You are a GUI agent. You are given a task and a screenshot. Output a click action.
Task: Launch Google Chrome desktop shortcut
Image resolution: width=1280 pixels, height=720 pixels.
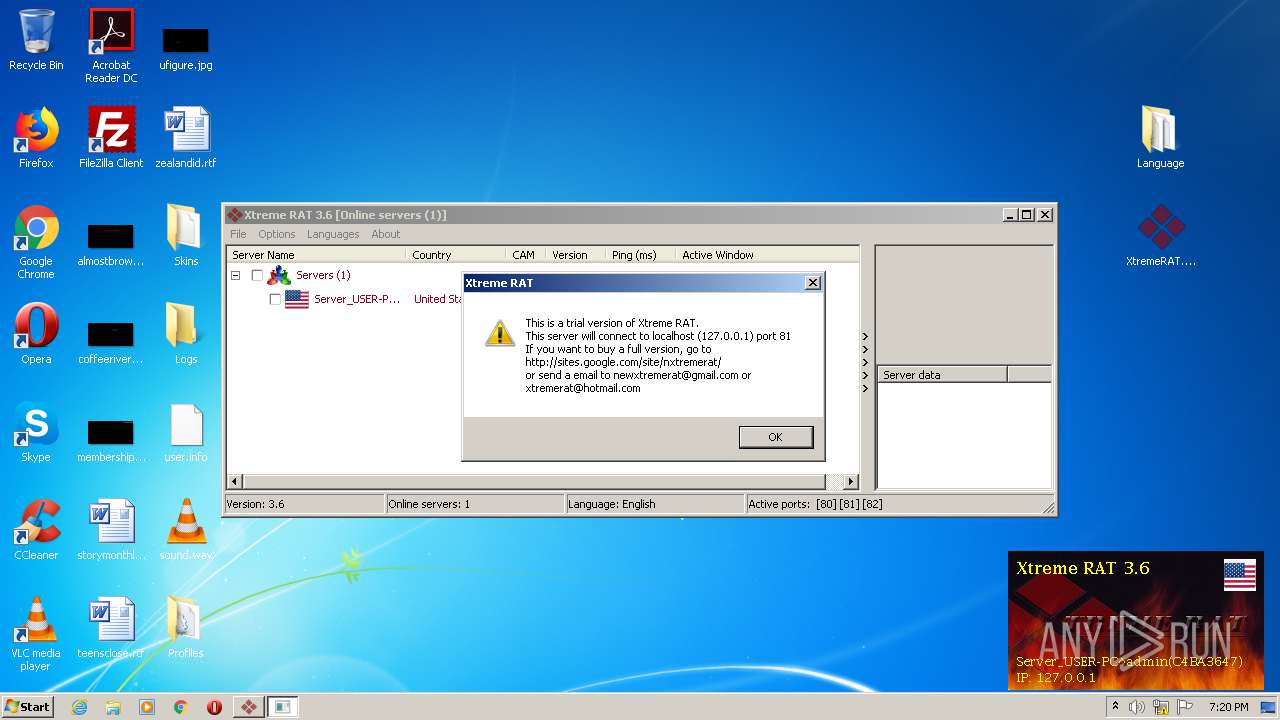(36, 242)
